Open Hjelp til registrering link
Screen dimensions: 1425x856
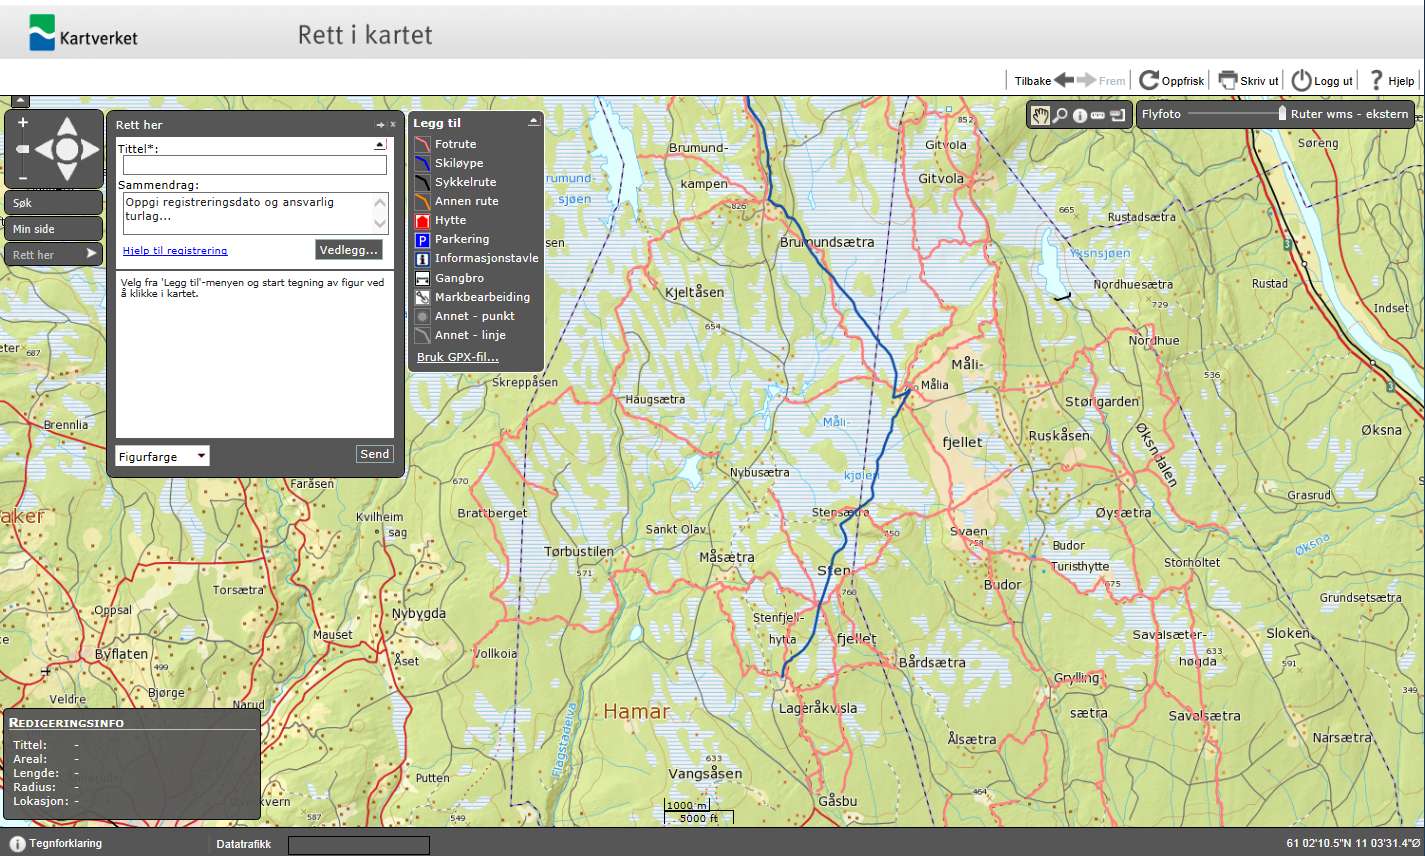pyautogui.click(x=175, y=251)
